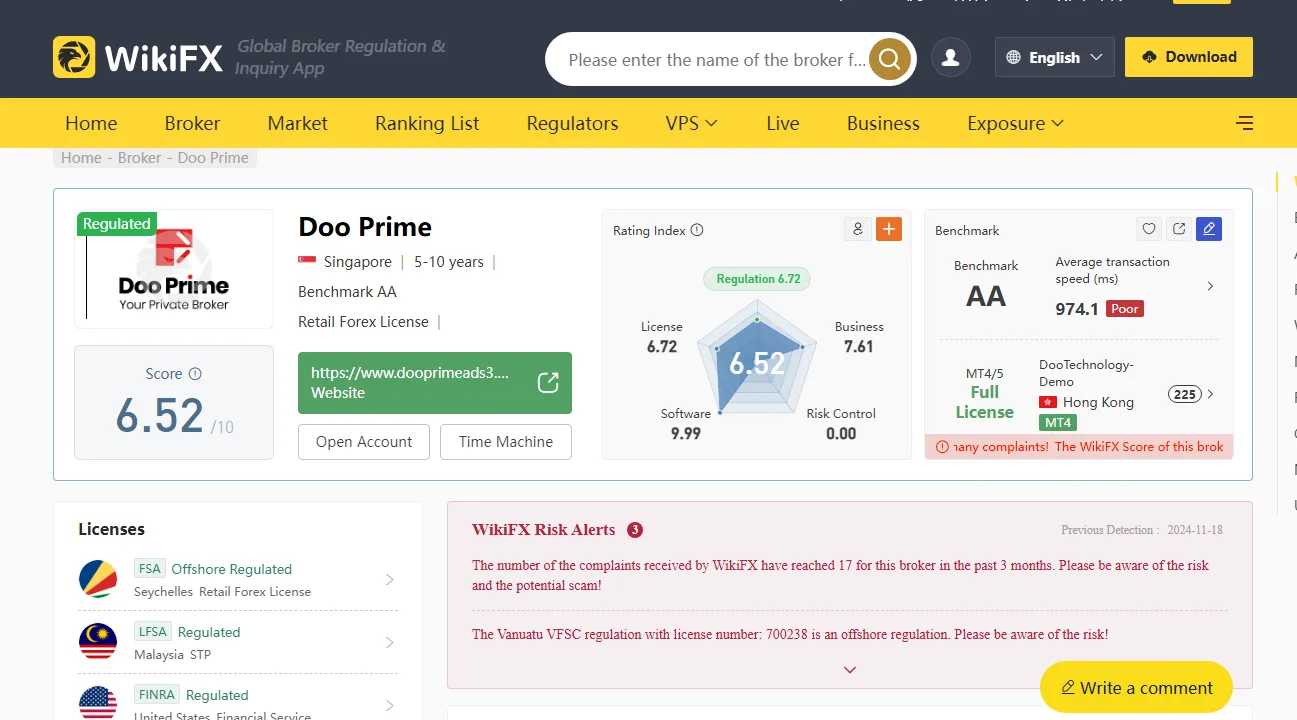Click the info icon beside Score
This screenshot has height=720, width=1297.
tap(195, 374)
